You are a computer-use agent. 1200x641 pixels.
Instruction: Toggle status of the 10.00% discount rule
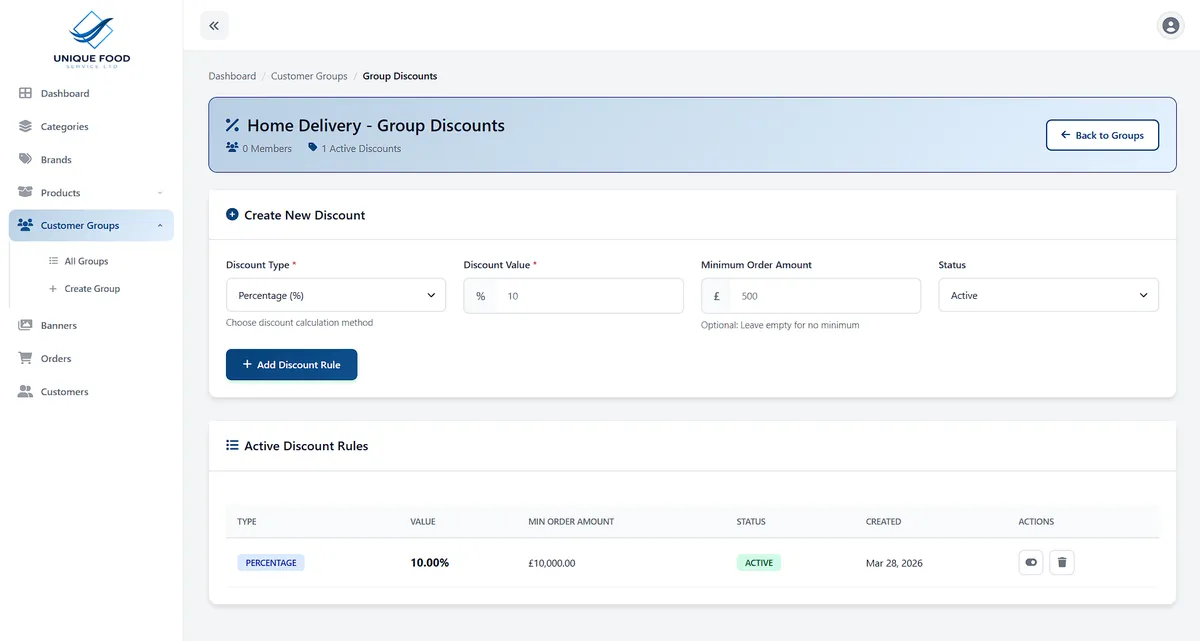tap(1031, 562)
